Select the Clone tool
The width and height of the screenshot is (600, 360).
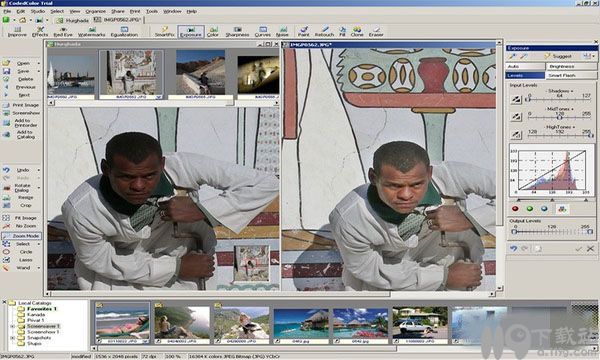coord(357,32)
